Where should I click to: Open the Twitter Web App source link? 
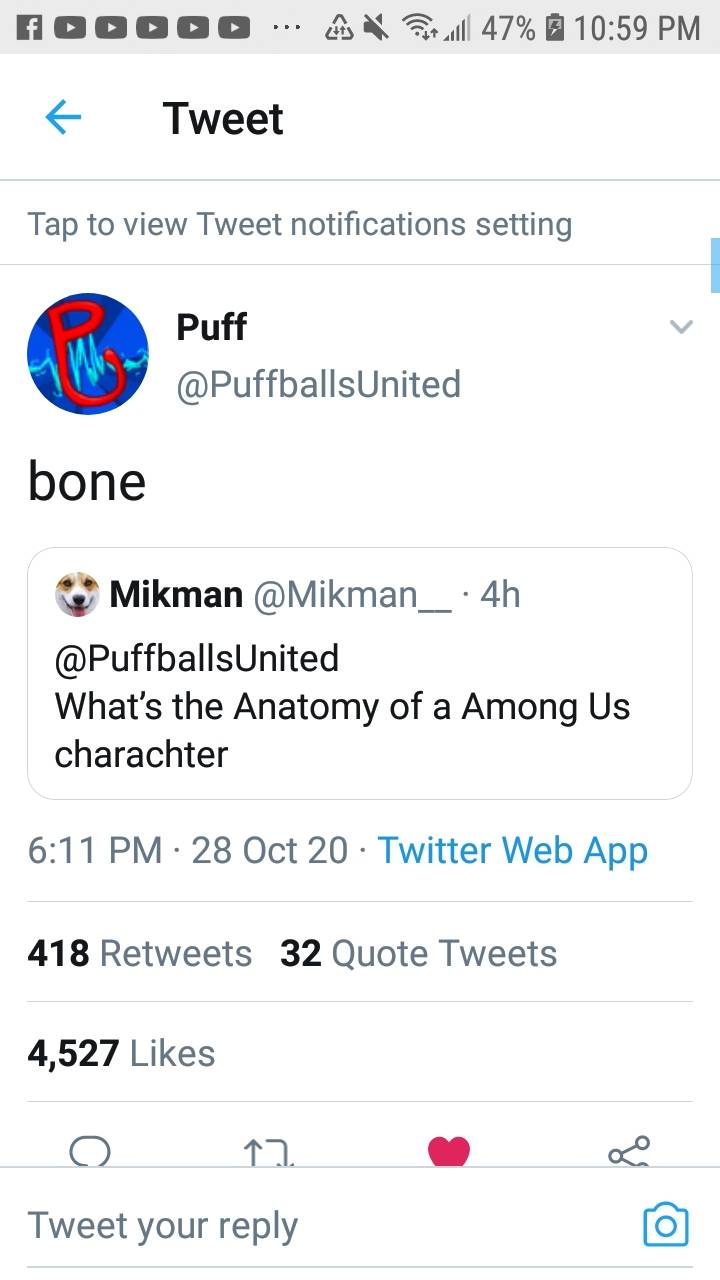click(x=512, y=850)
